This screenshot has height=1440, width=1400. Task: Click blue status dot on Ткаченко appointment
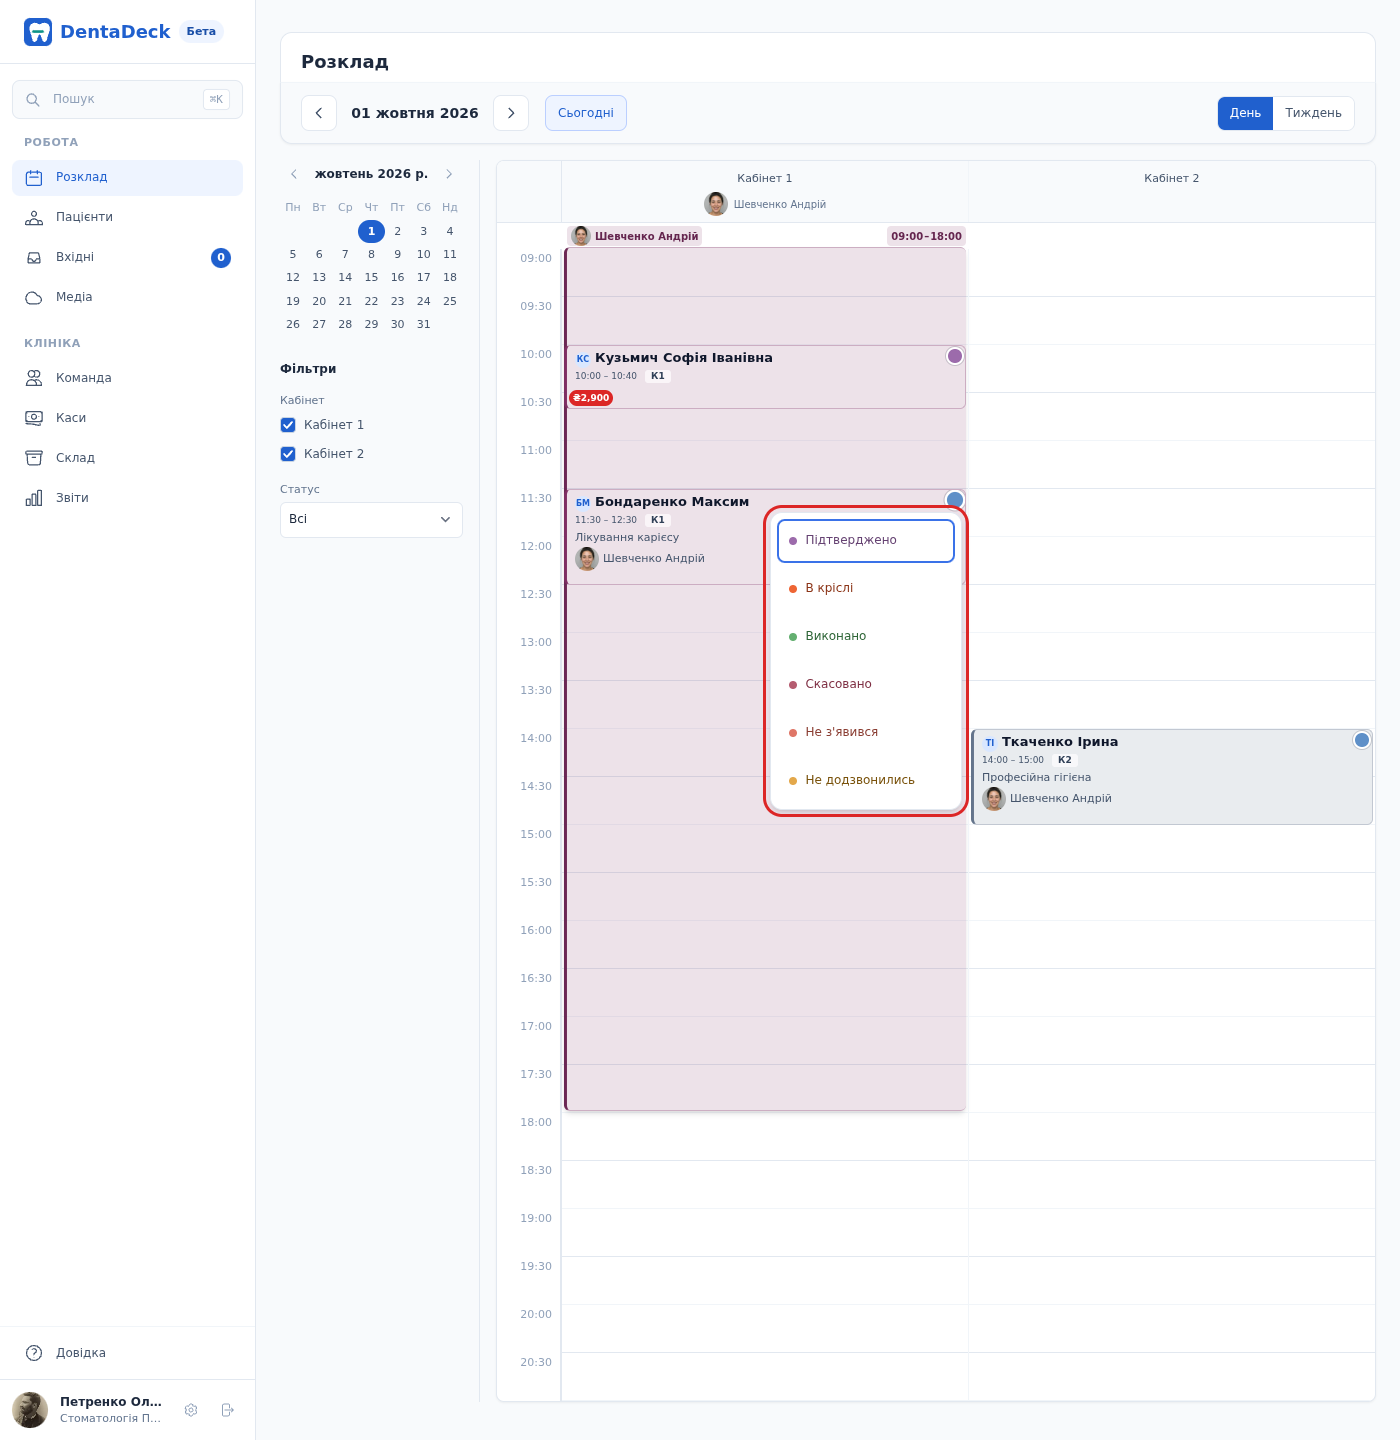1362,740
